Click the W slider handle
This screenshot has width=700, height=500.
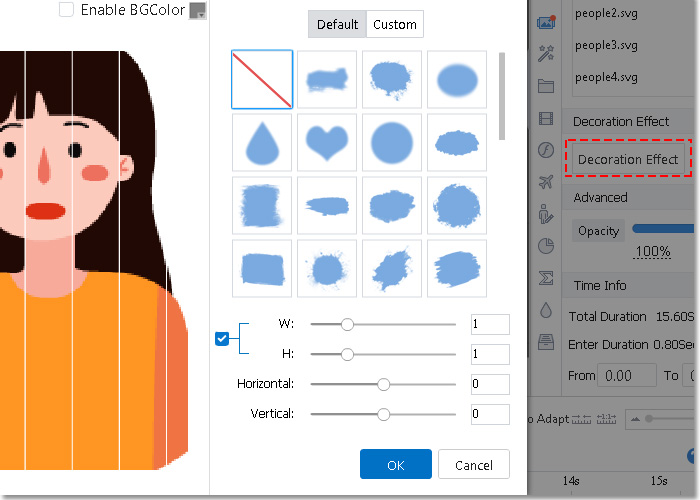pos(347,325)
